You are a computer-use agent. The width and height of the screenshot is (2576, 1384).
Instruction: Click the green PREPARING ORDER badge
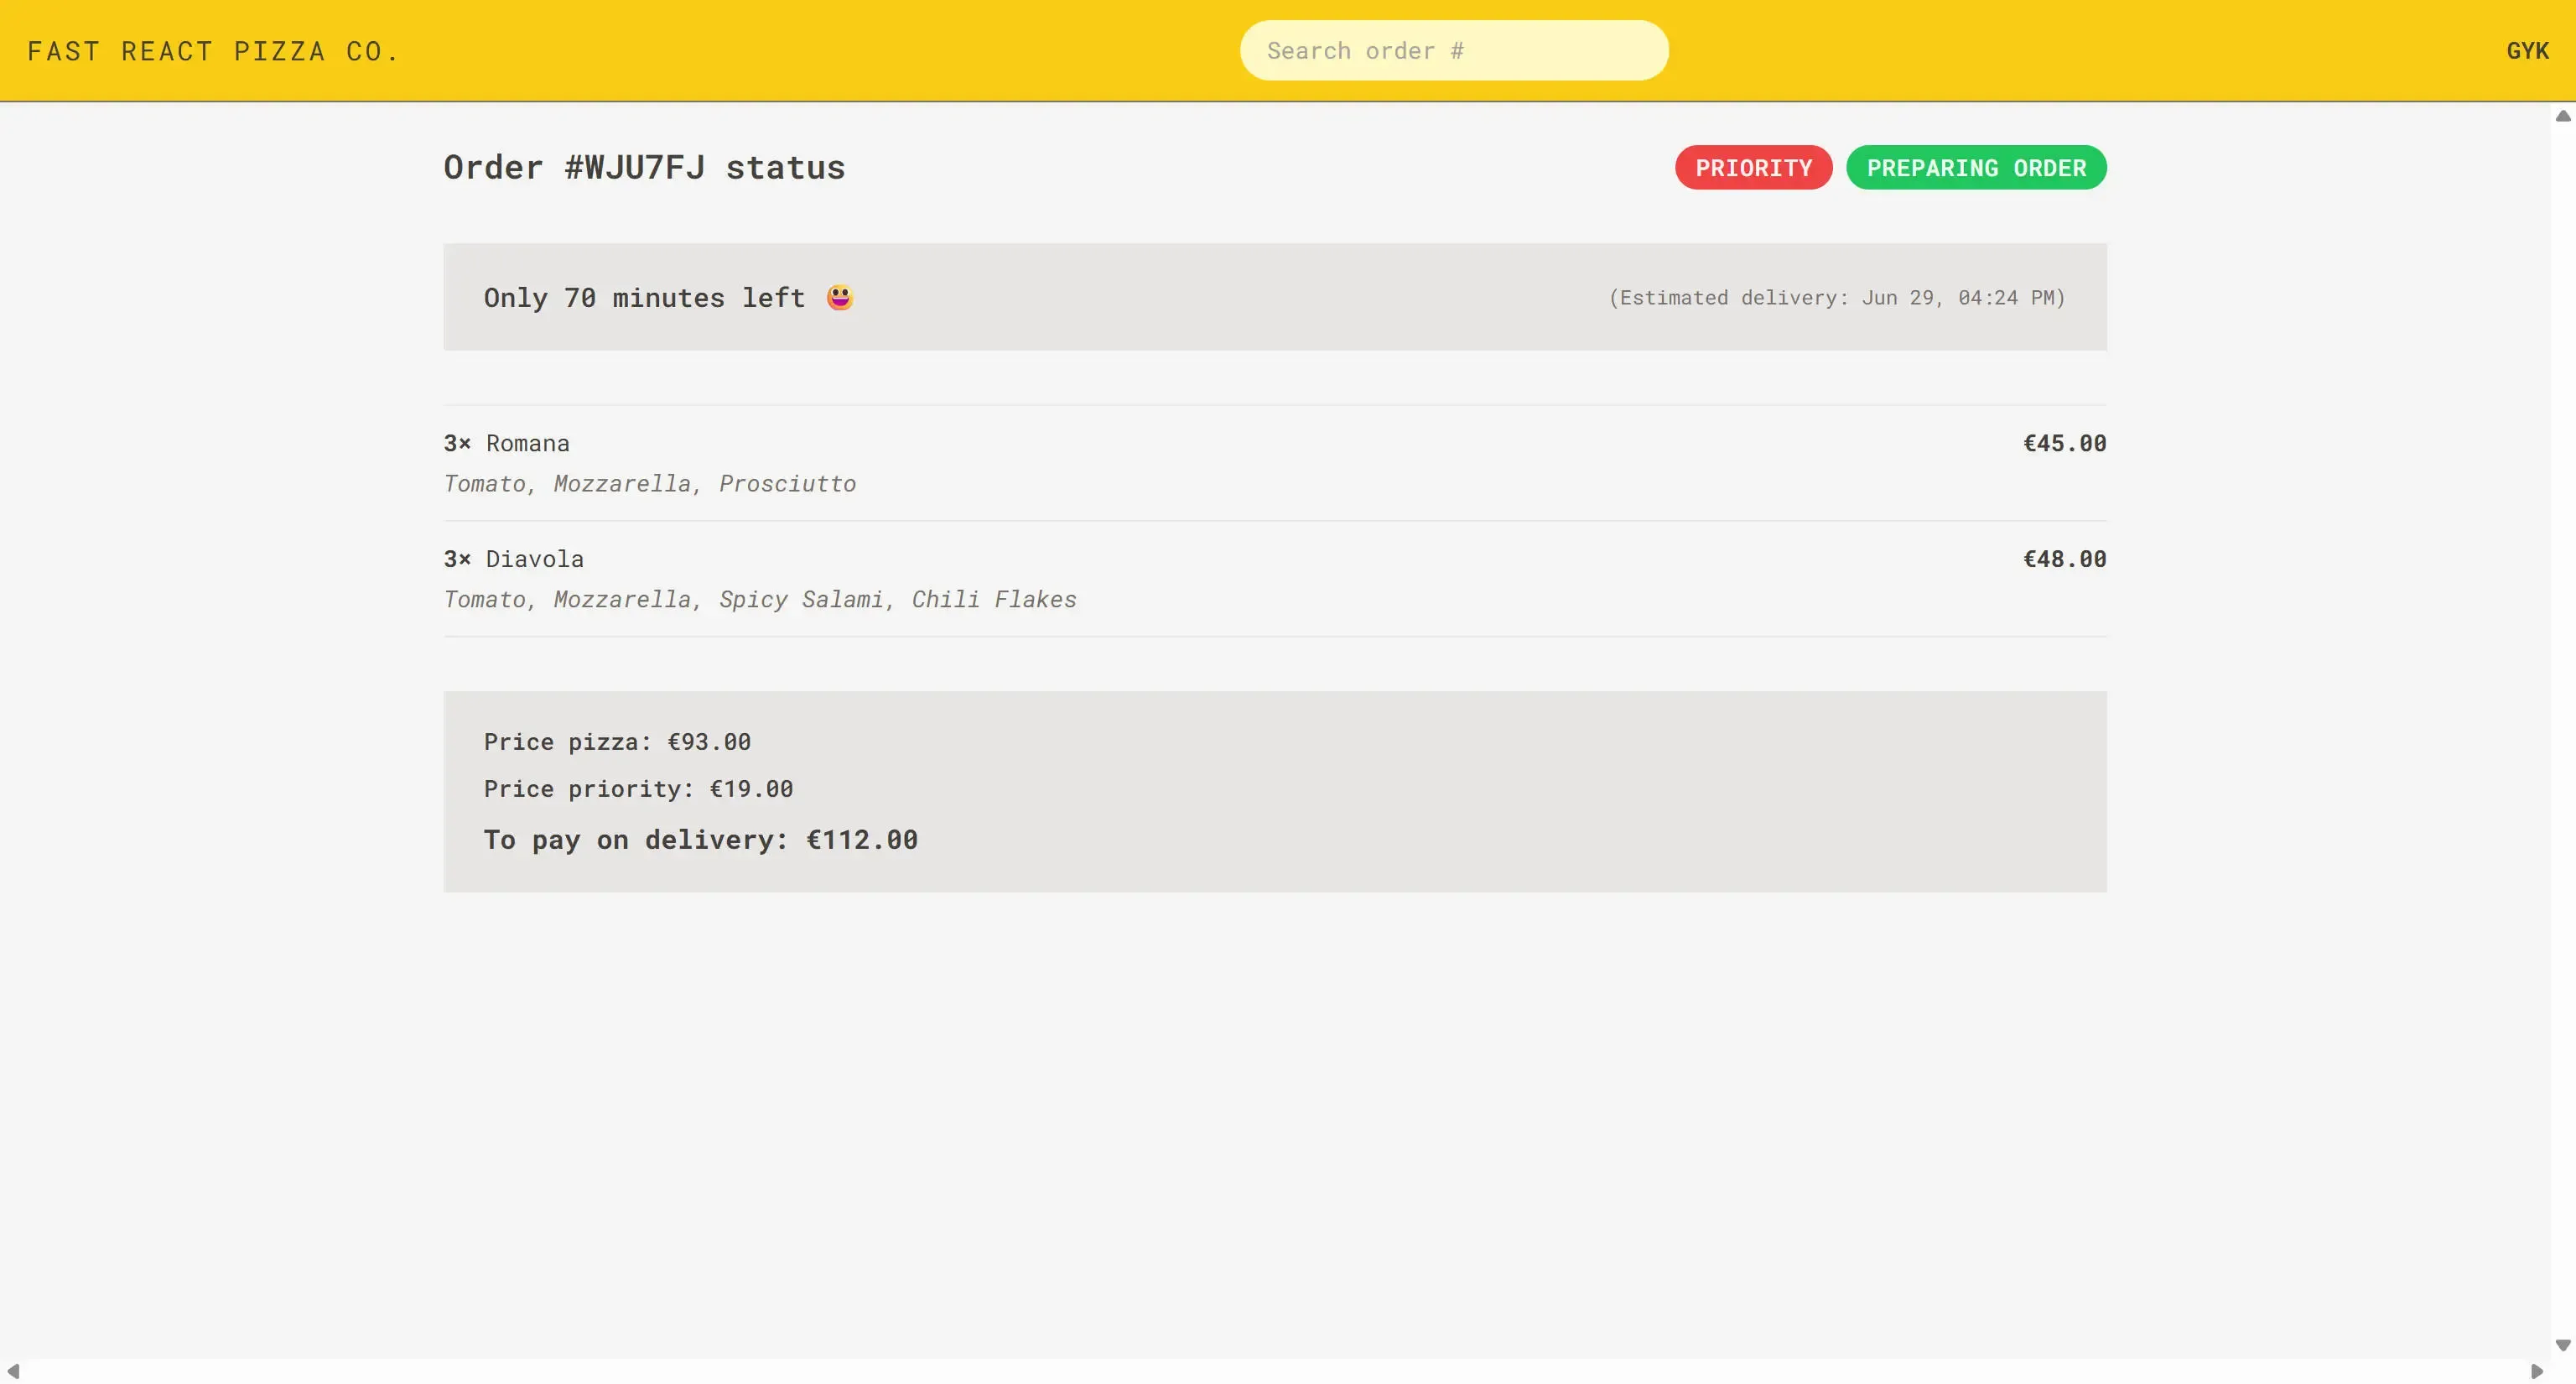coord(1976,168)
